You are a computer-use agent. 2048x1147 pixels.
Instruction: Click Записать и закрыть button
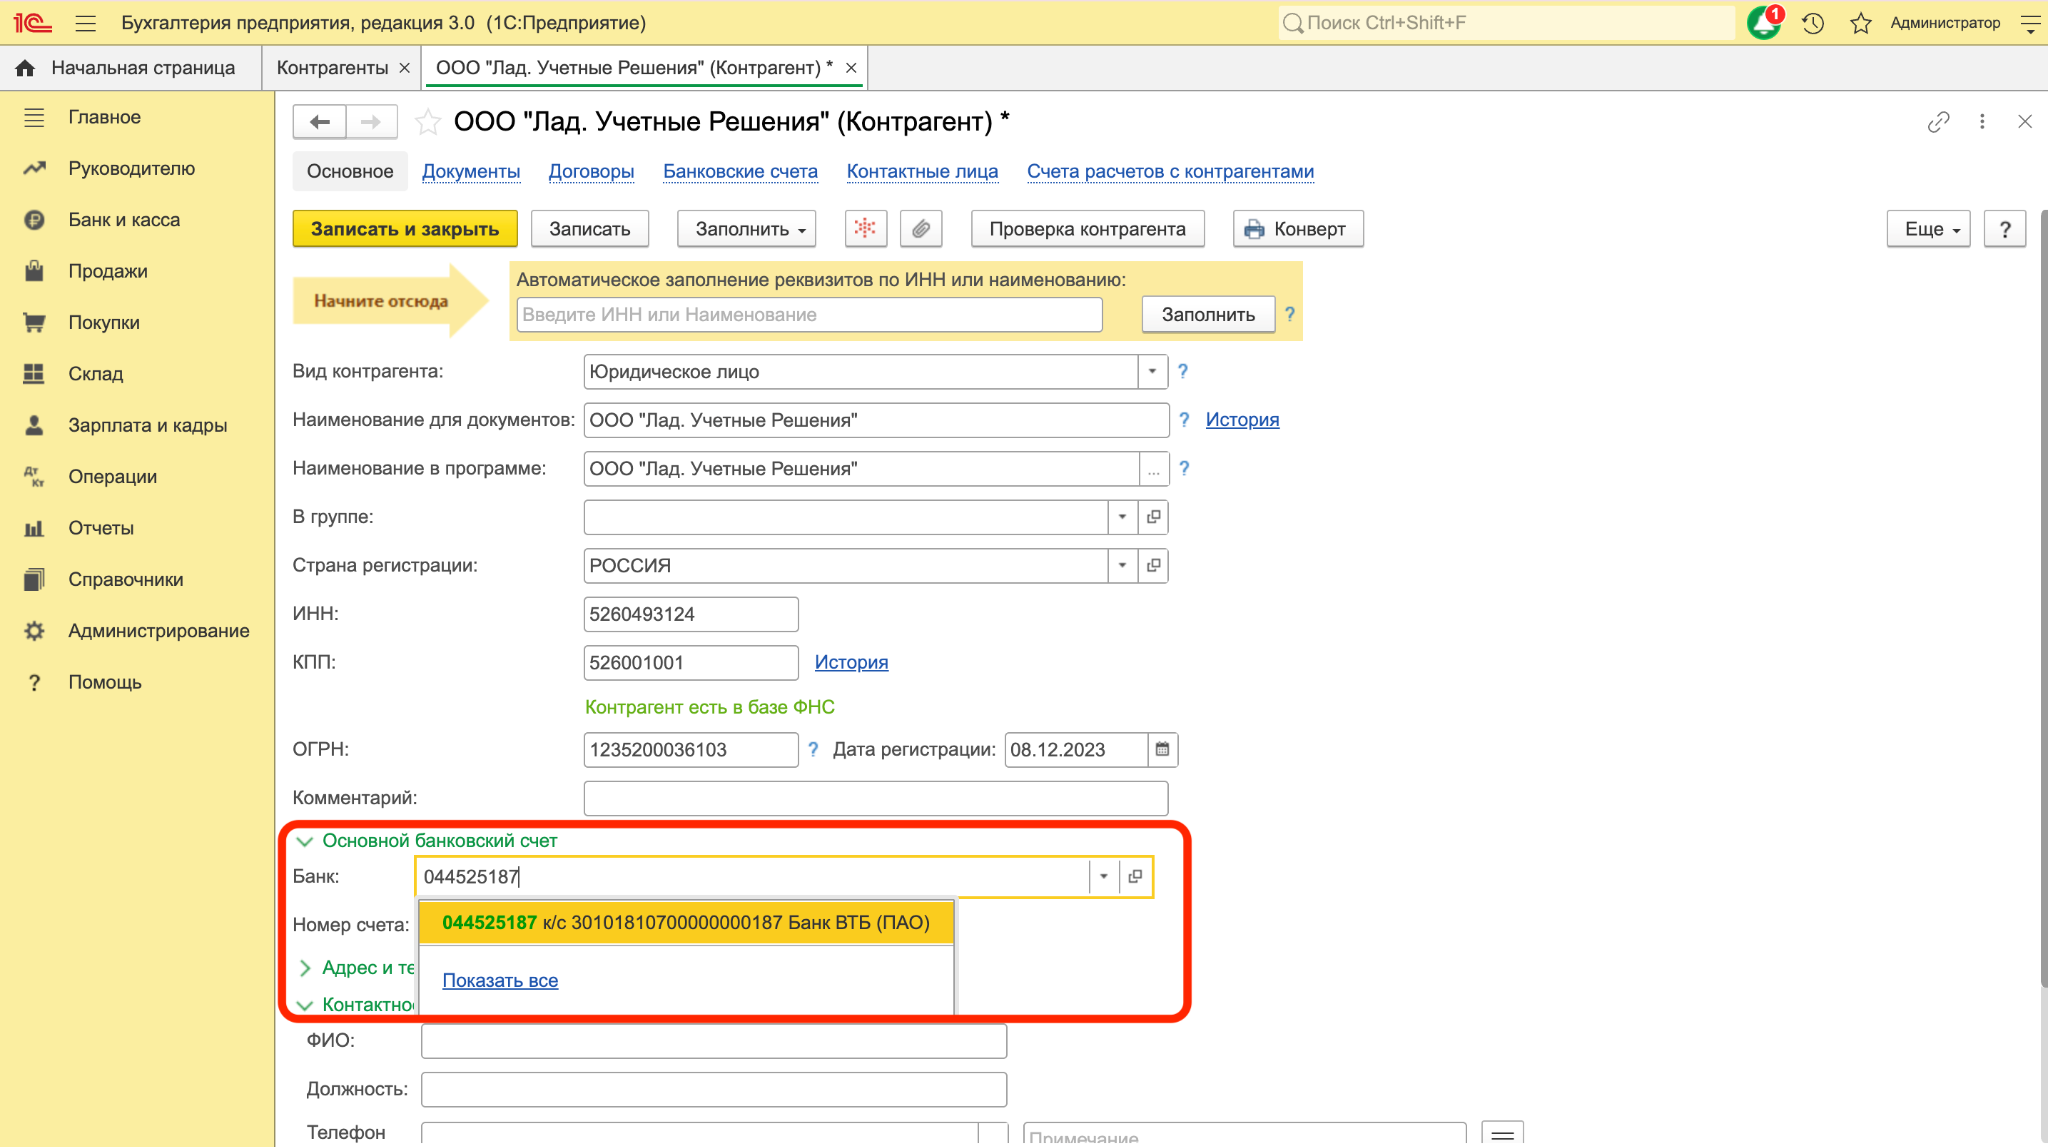point(405,229)
